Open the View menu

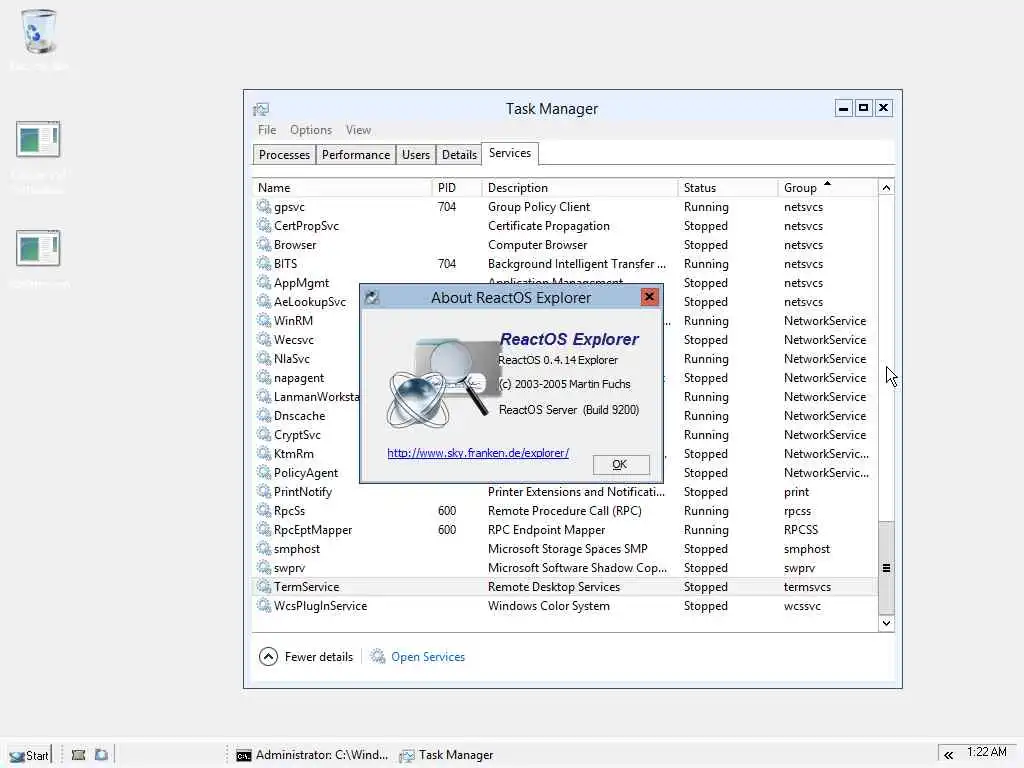[x=358, y=130]
